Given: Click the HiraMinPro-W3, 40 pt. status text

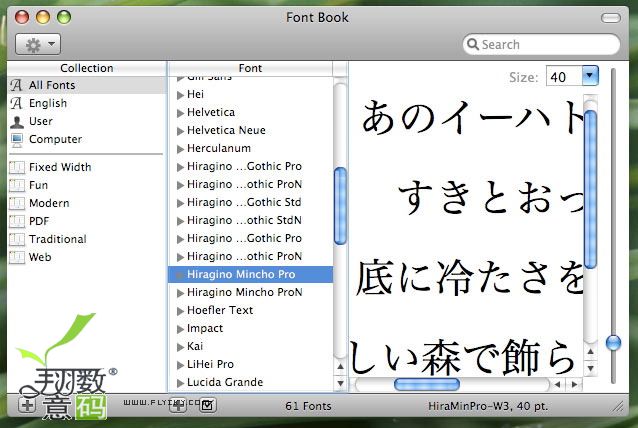Looking at the screenshot, I should [x=488, y=406].
